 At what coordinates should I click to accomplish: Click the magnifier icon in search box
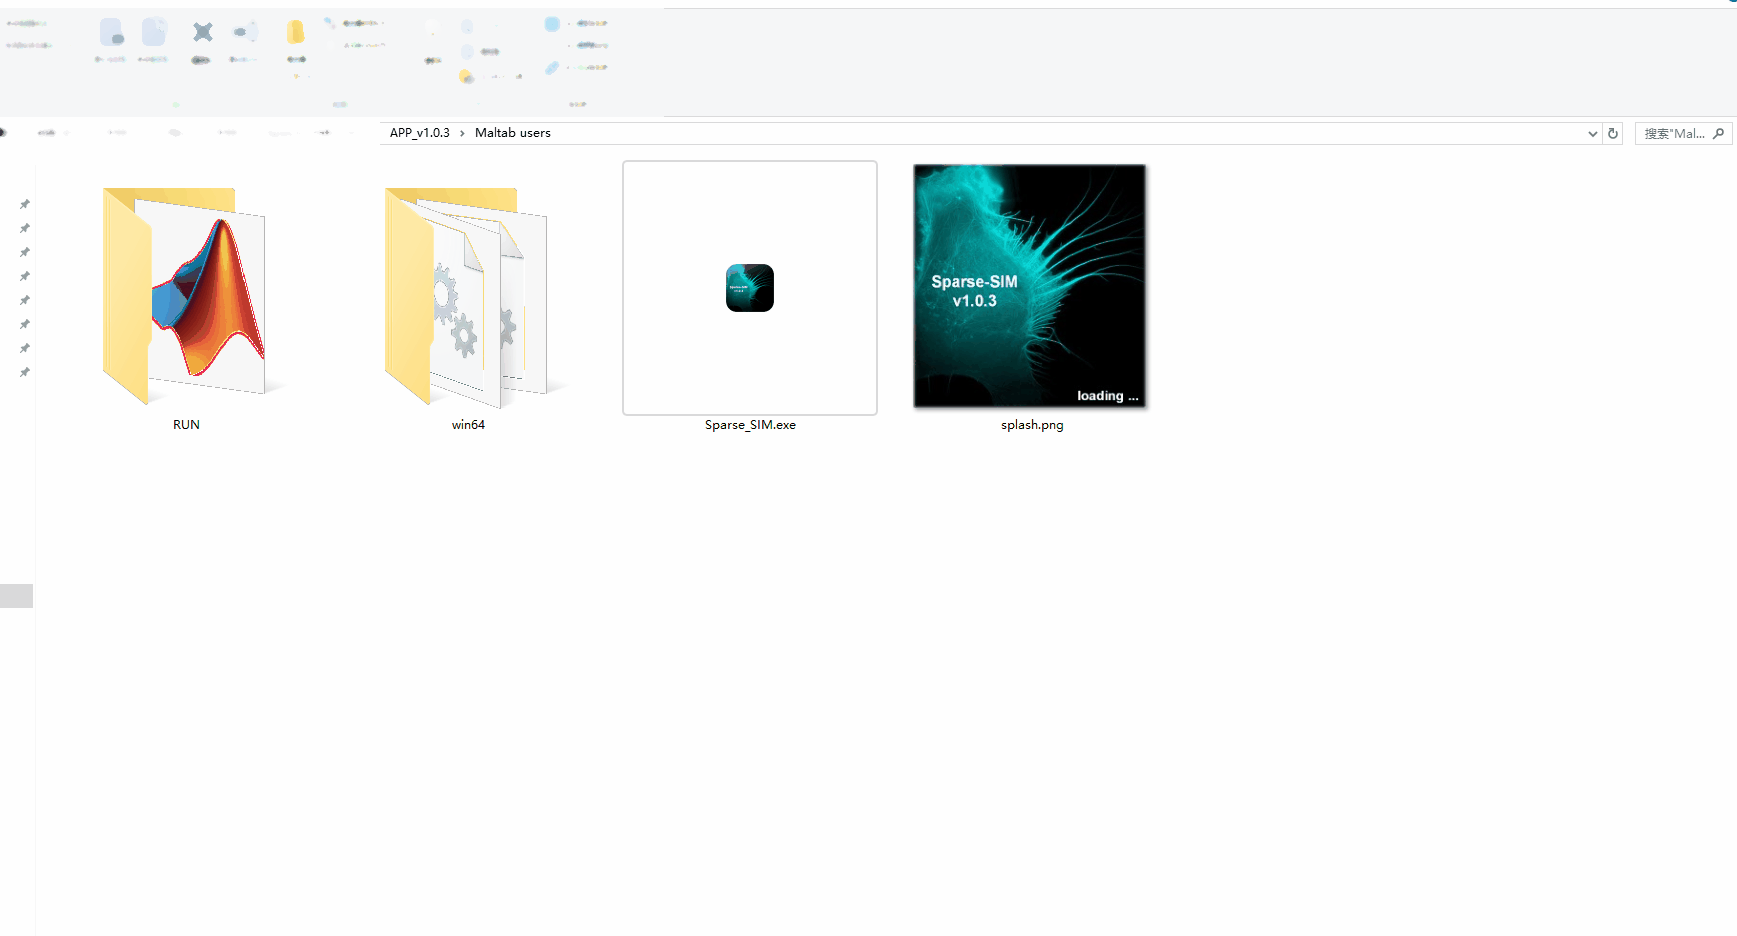(1719, 133)
